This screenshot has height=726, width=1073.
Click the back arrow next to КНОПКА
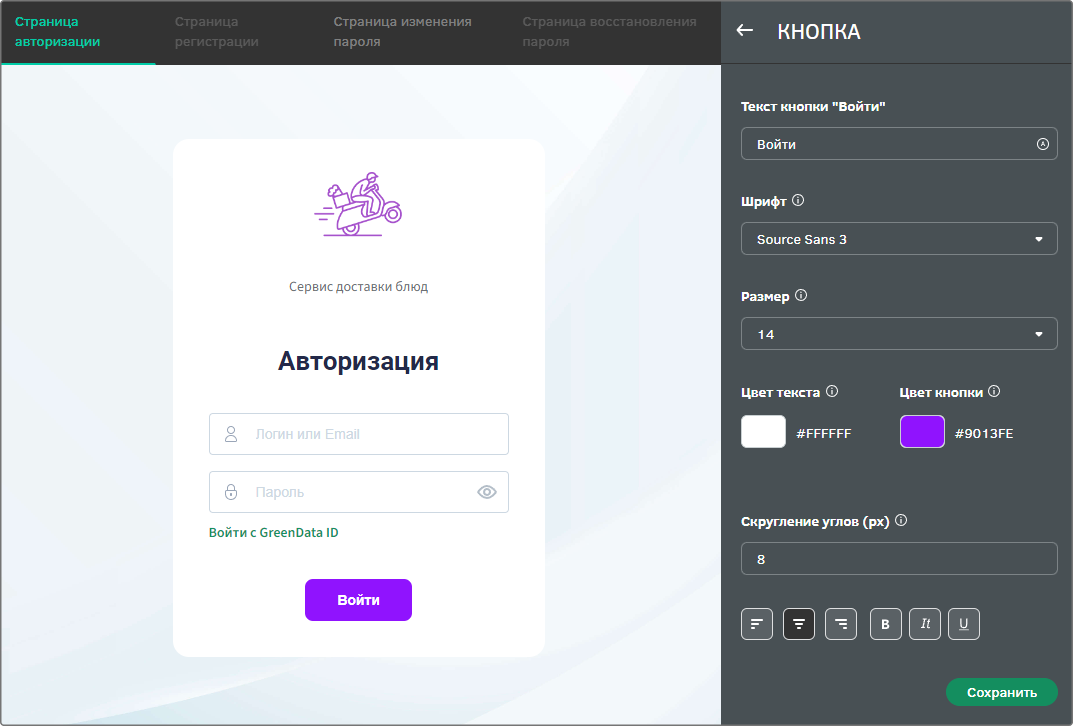745,30
